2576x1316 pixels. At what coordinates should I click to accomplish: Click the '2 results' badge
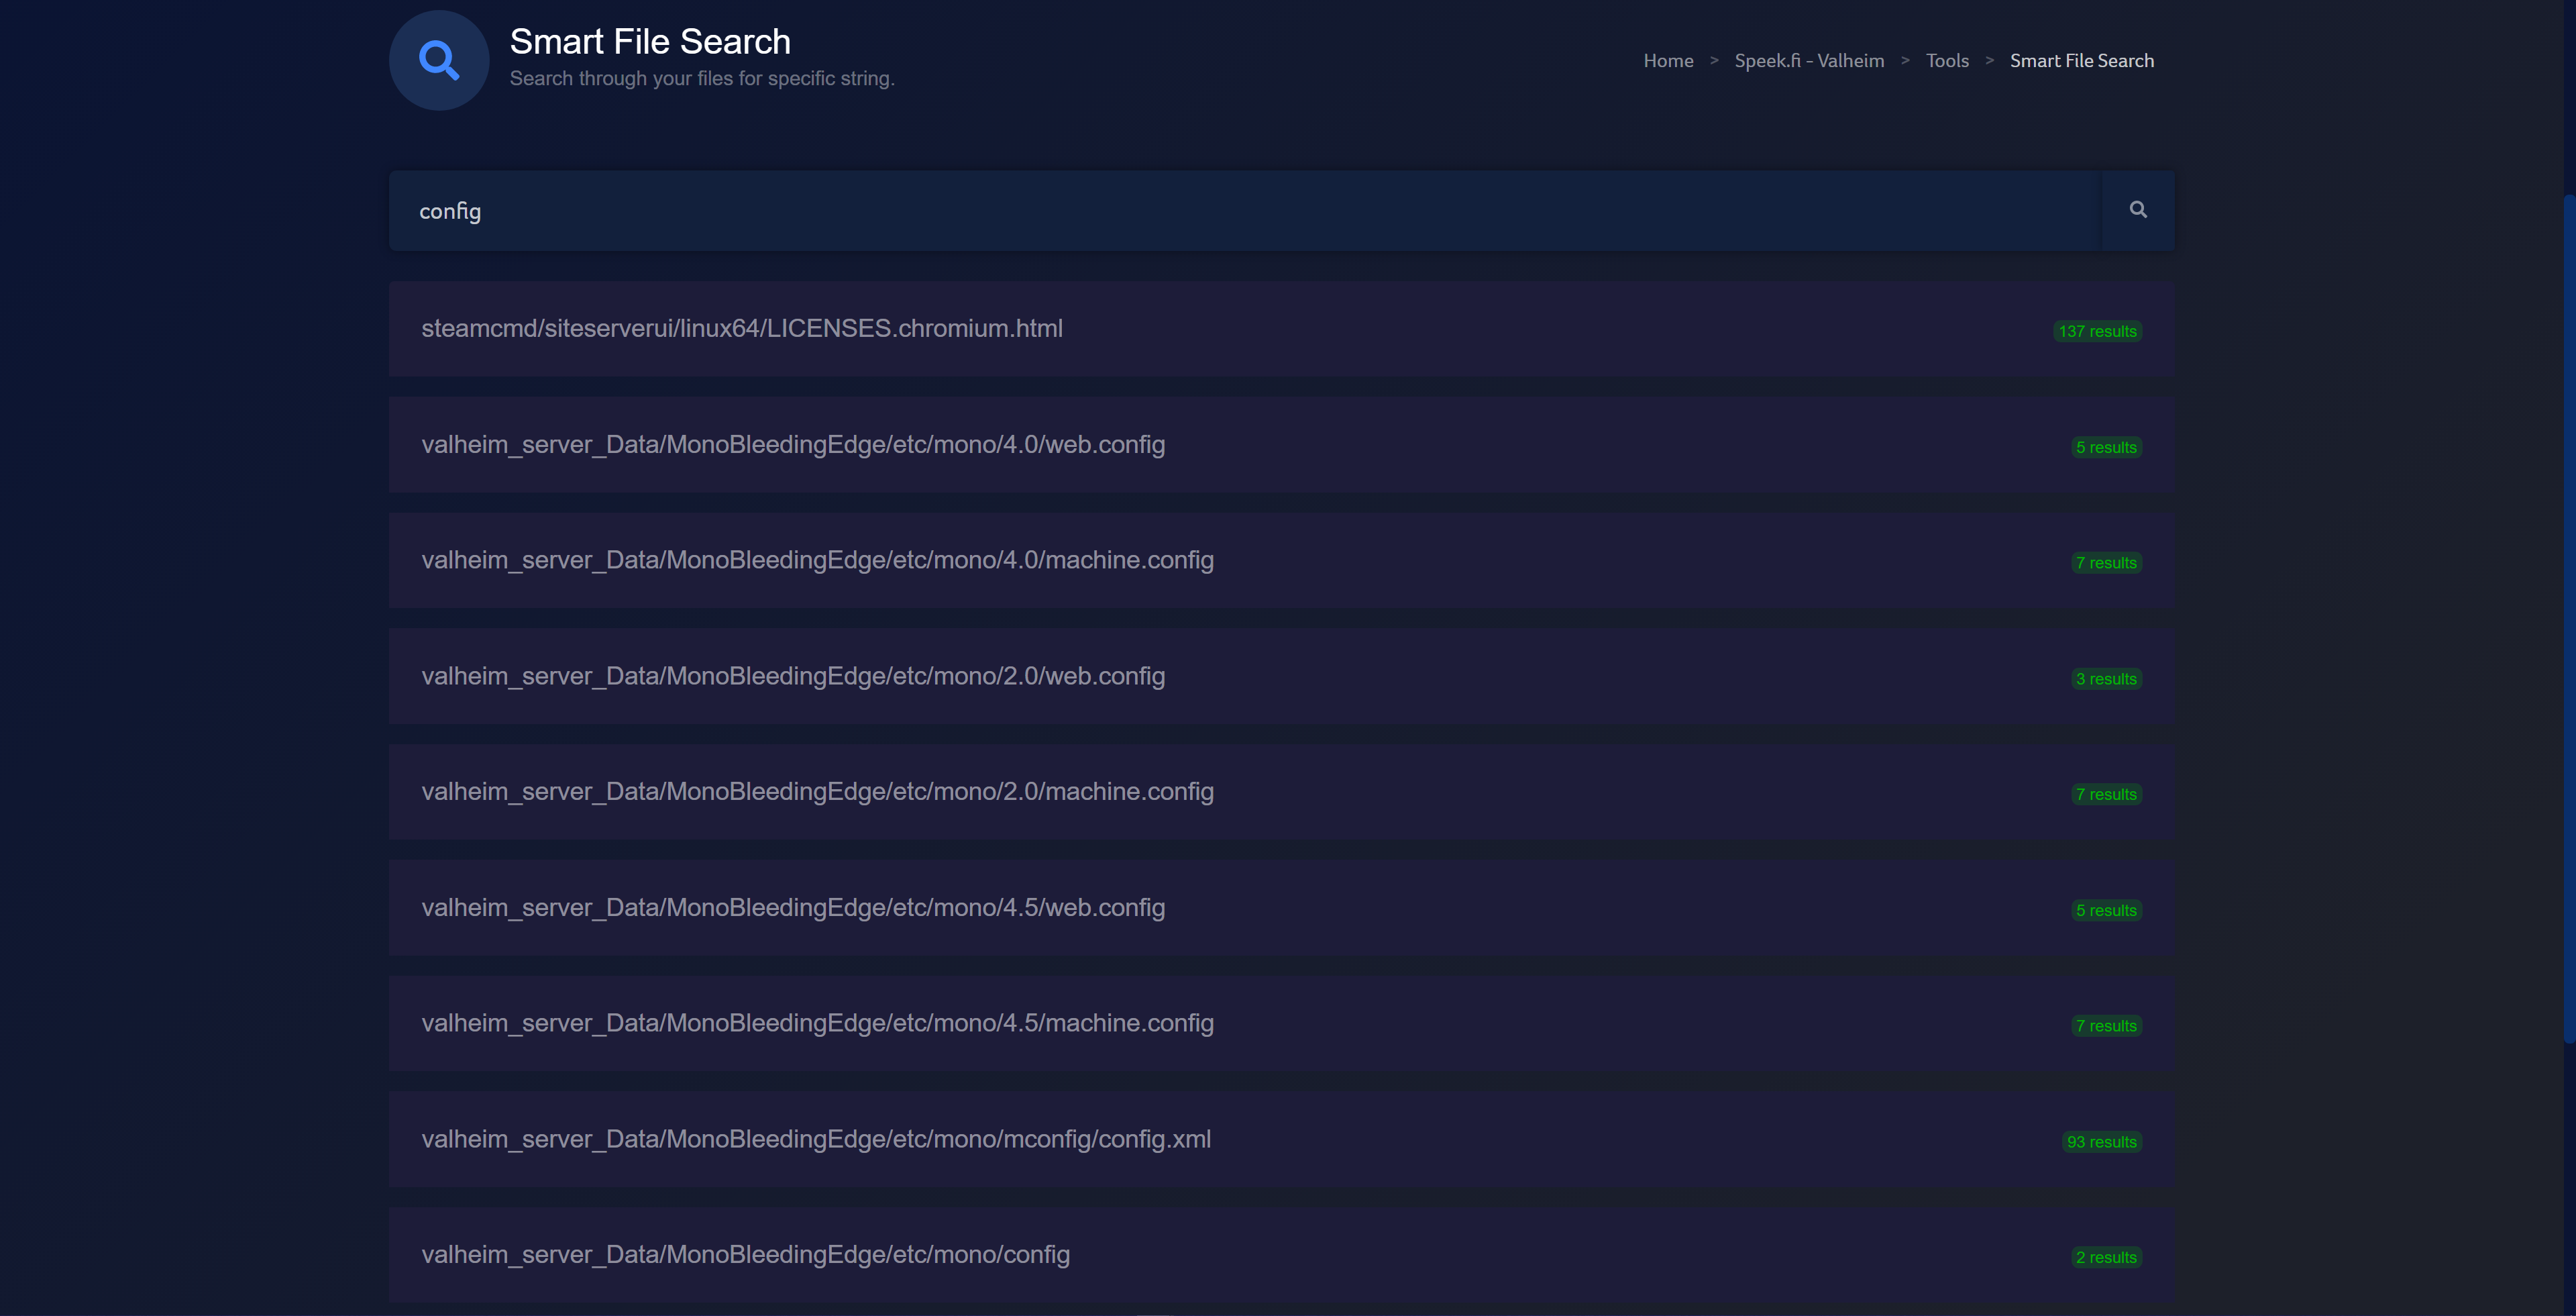tap(2106, 1258)
